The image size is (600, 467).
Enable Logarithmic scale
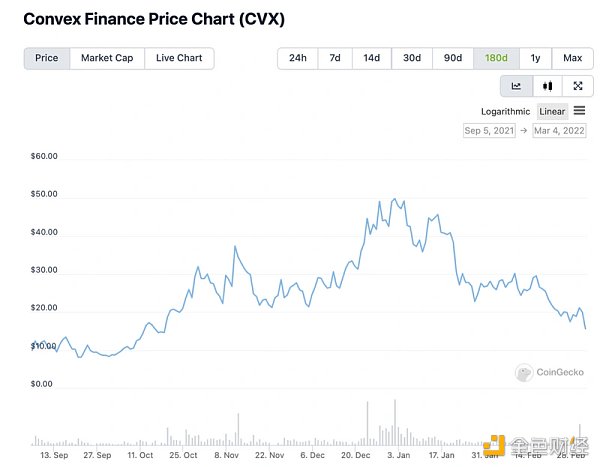click(506, 111)
